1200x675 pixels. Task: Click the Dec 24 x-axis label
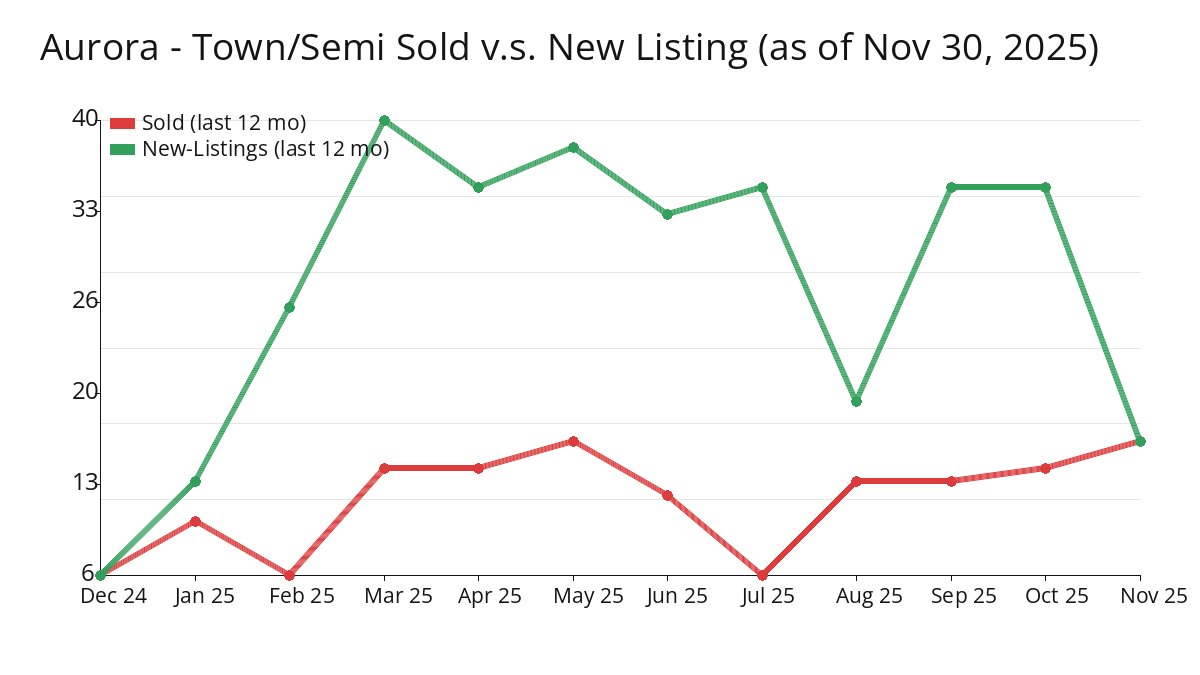[x=111, y=596]
